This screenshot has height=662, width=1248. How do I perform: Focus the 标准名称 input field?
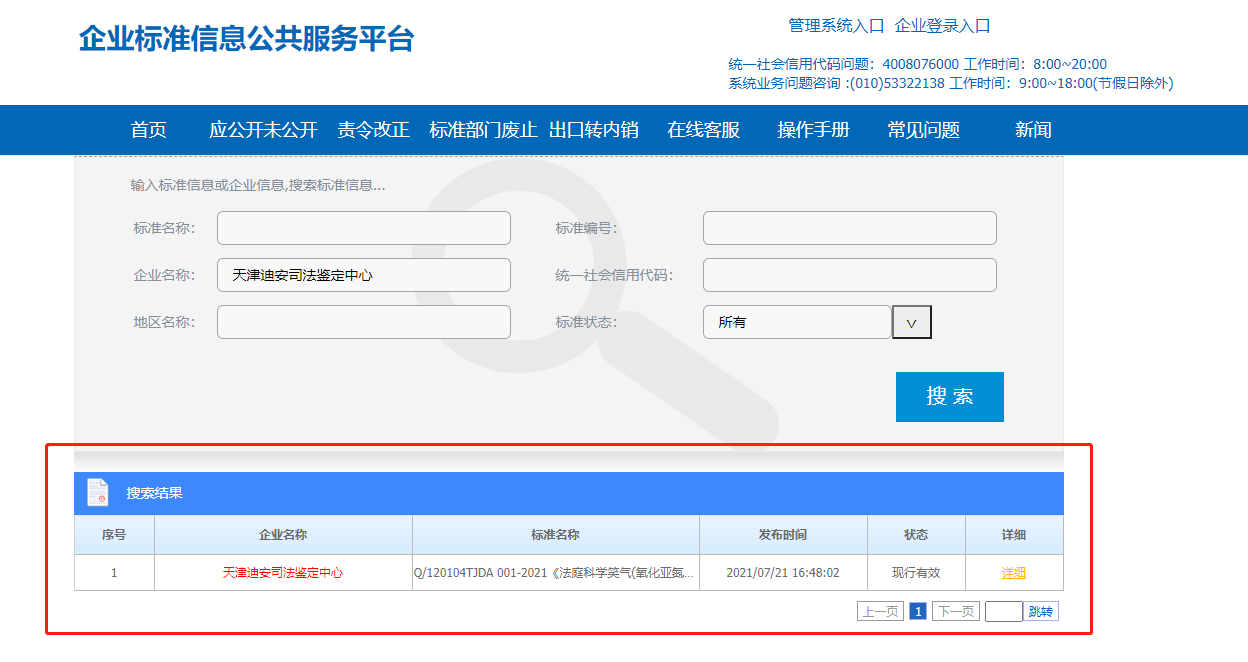(364, 228)
